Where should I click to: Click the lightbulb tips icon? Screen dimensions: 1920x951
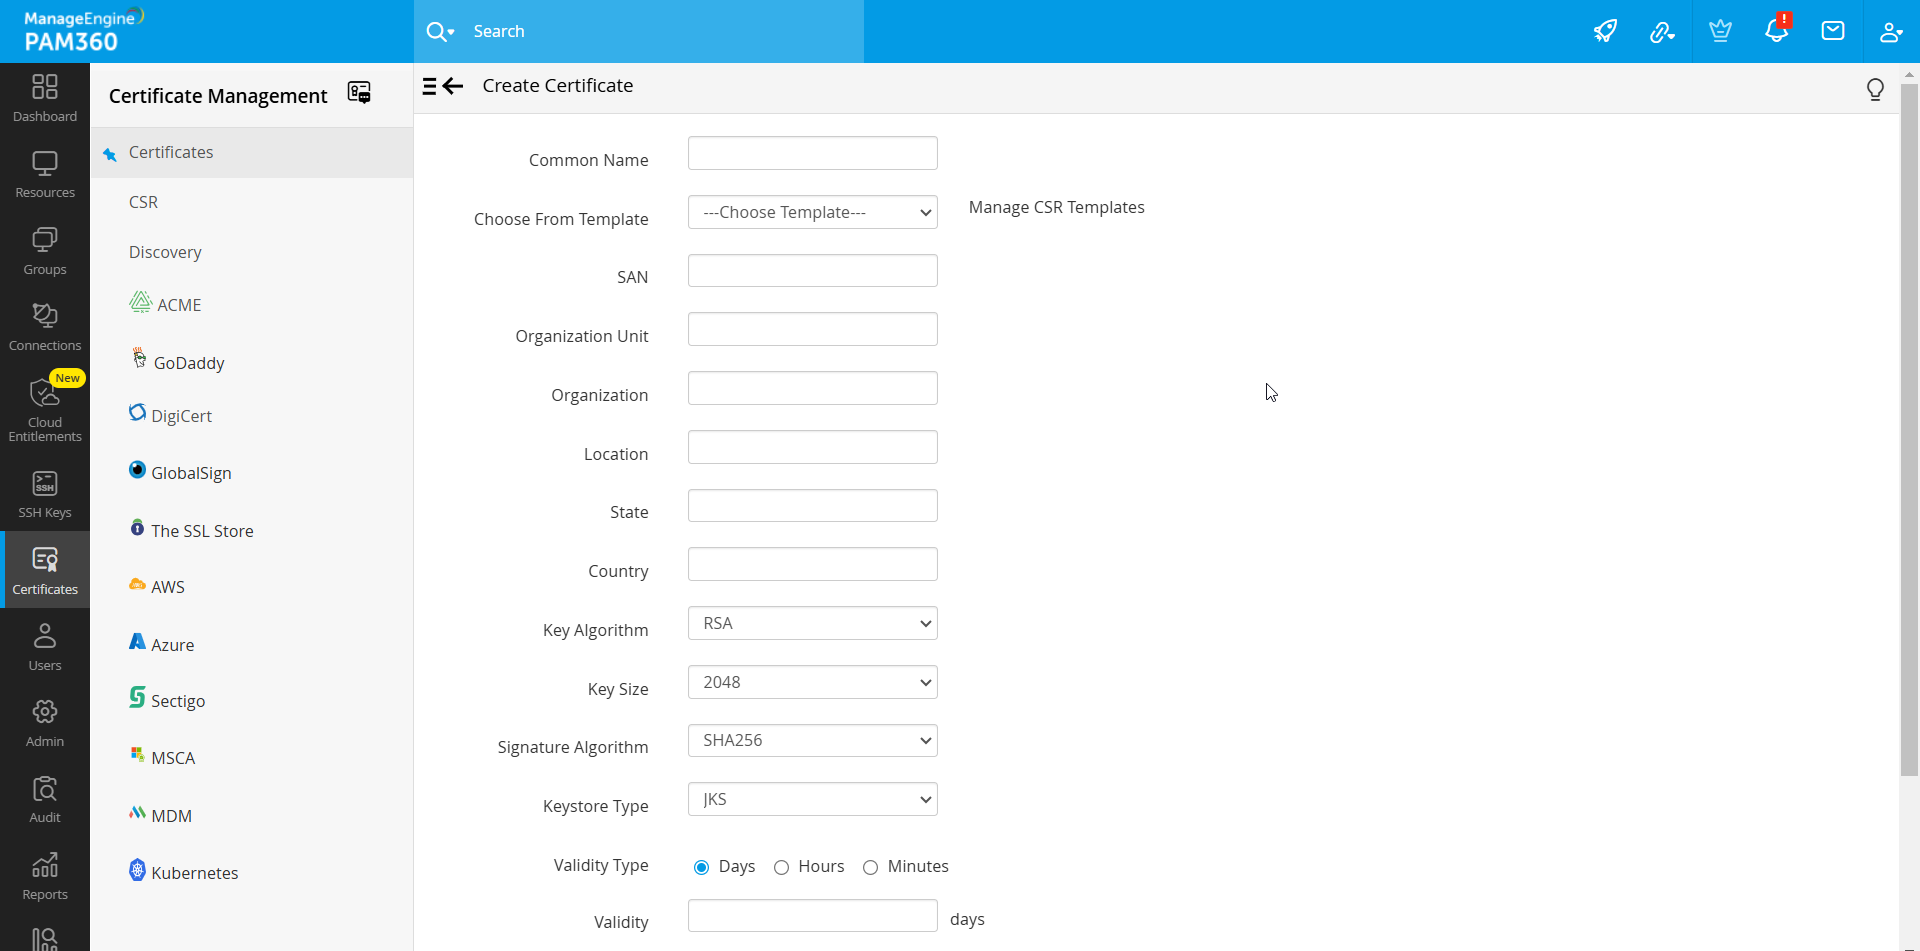1875,90
